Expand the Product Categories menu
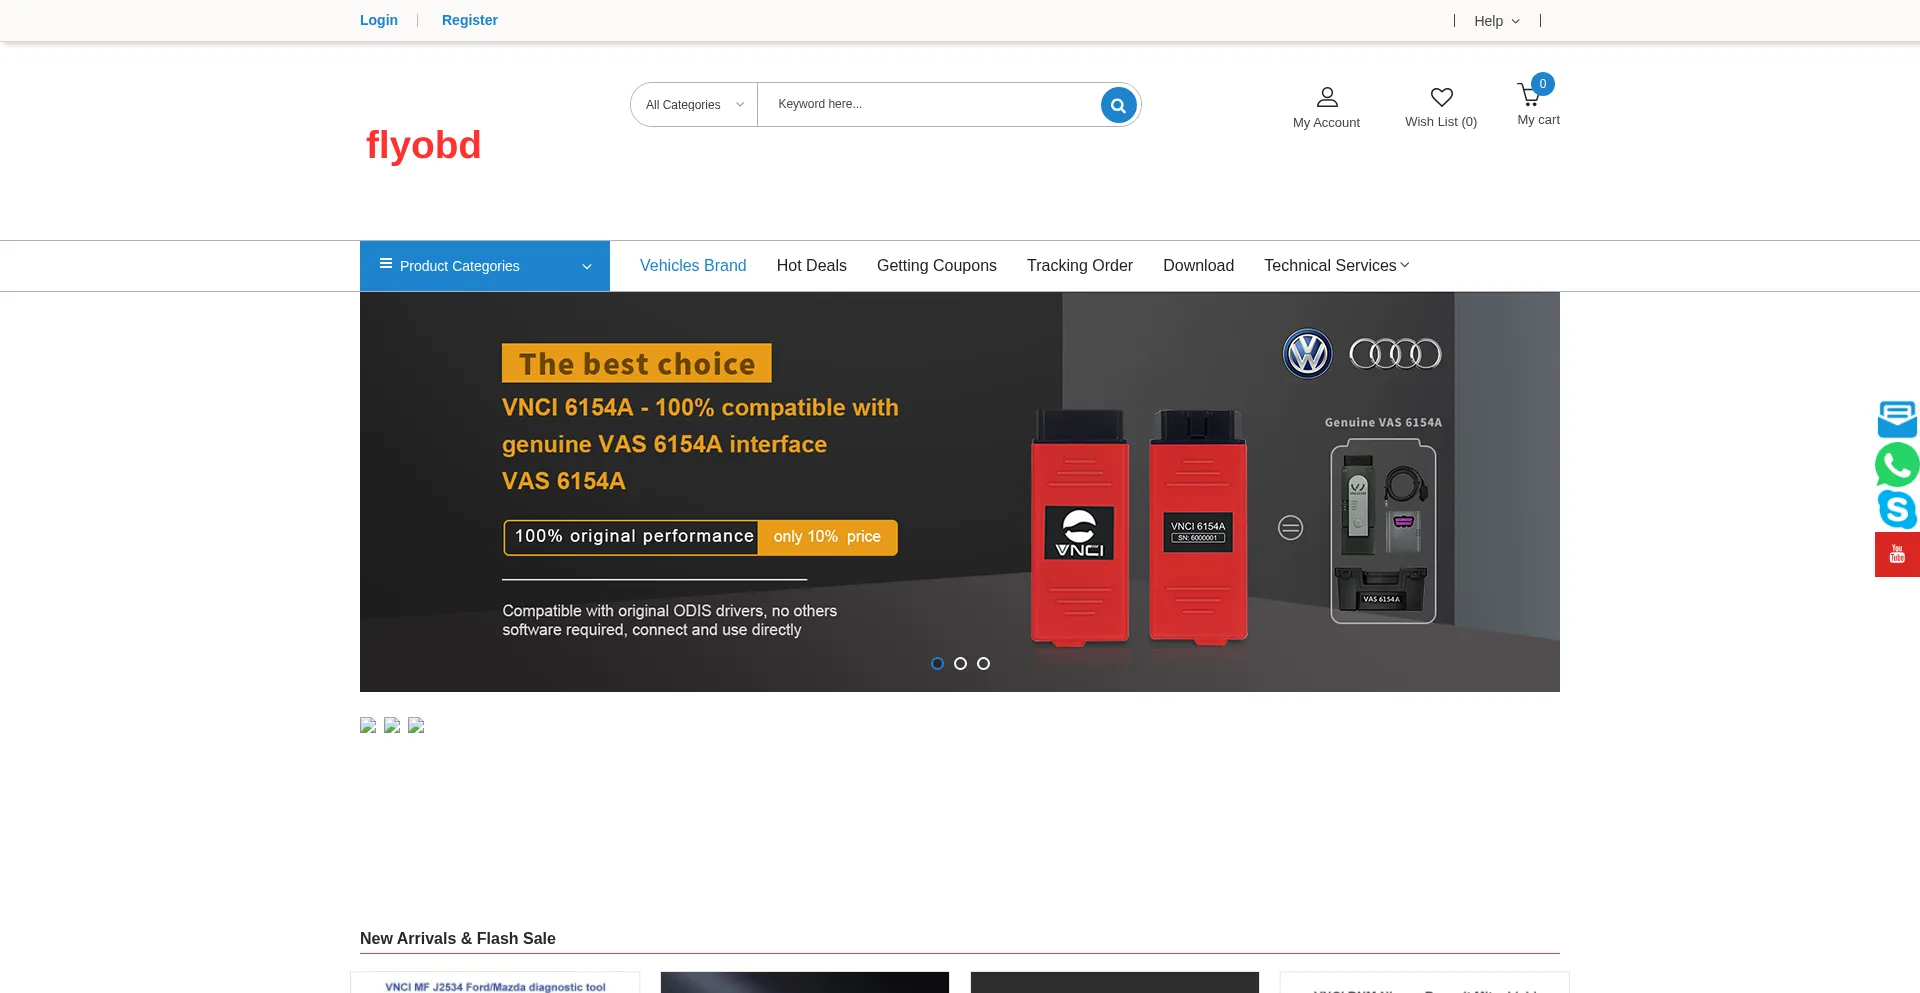 click(485, 266)
